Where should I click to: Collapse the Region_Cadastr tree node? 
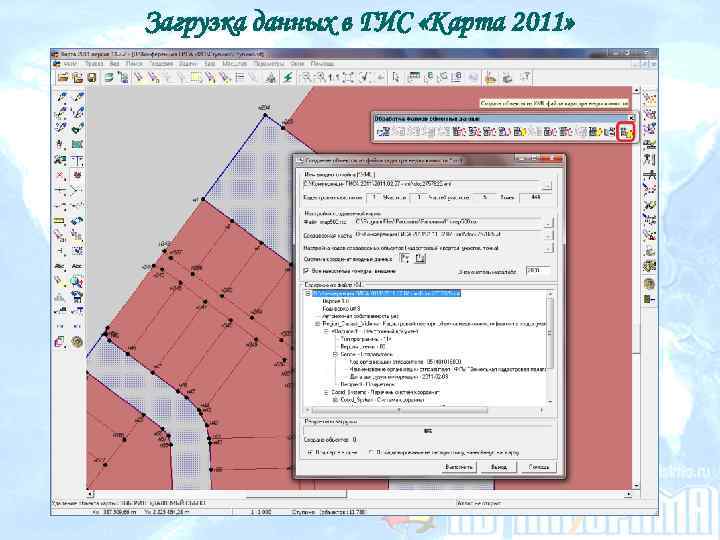point(317,324)
